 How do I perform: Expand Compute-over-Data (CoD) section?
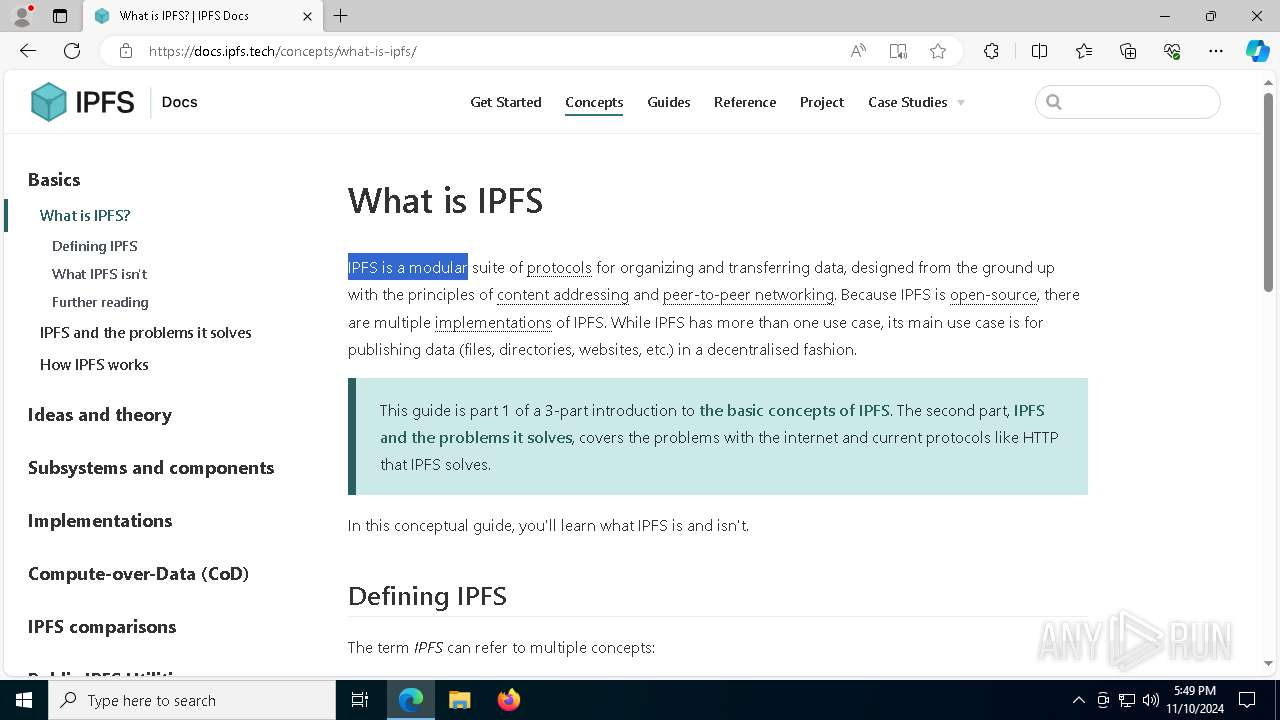tap(138, 574)
